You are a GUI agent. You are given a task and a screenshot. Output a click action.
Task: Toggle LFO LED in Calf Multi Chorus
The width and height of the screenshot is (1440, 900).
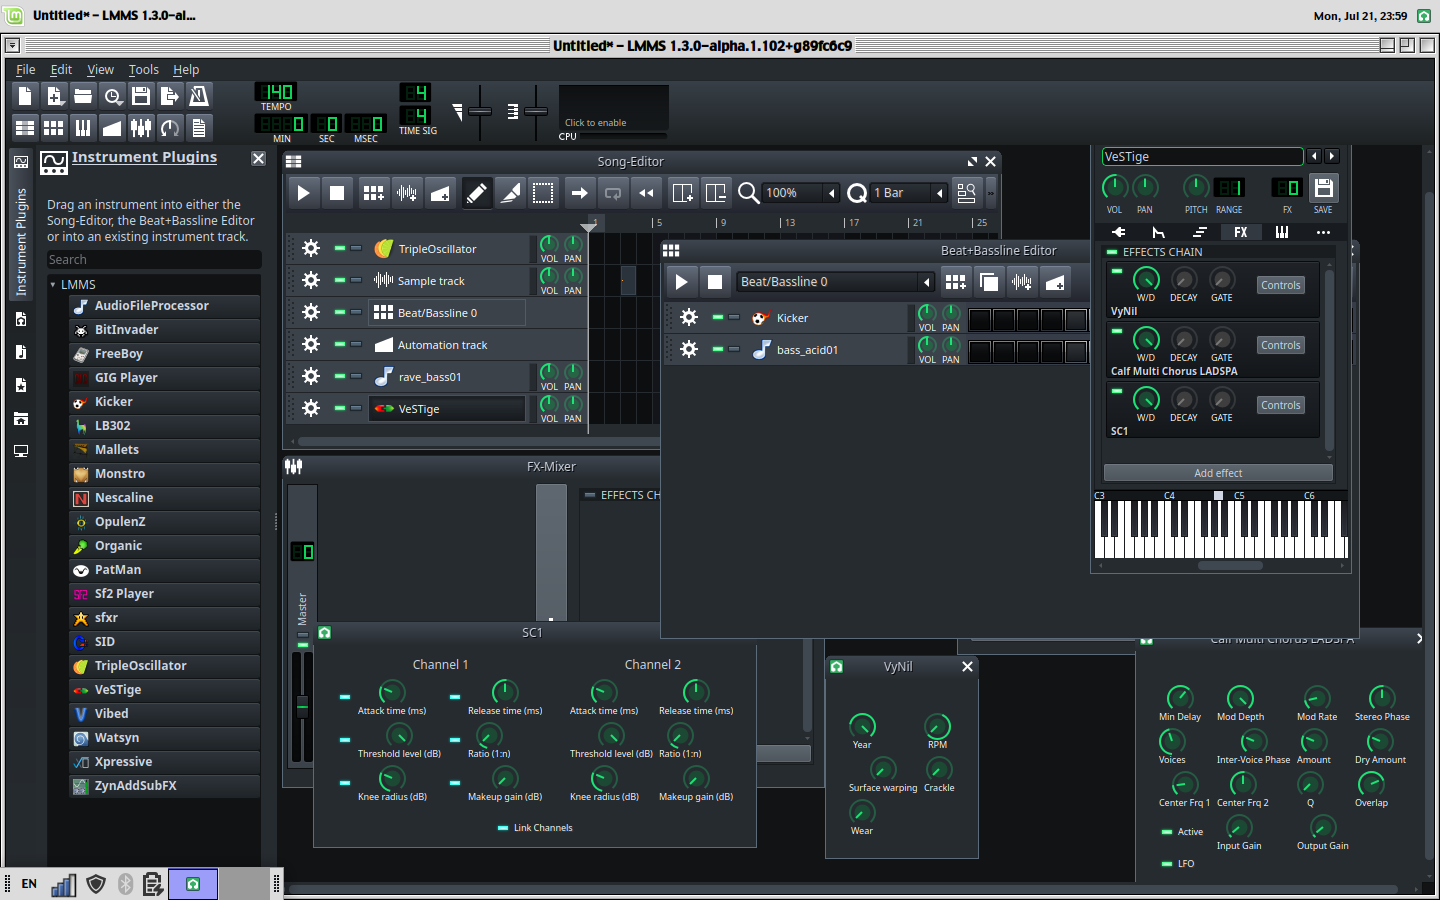(1167, 864)
